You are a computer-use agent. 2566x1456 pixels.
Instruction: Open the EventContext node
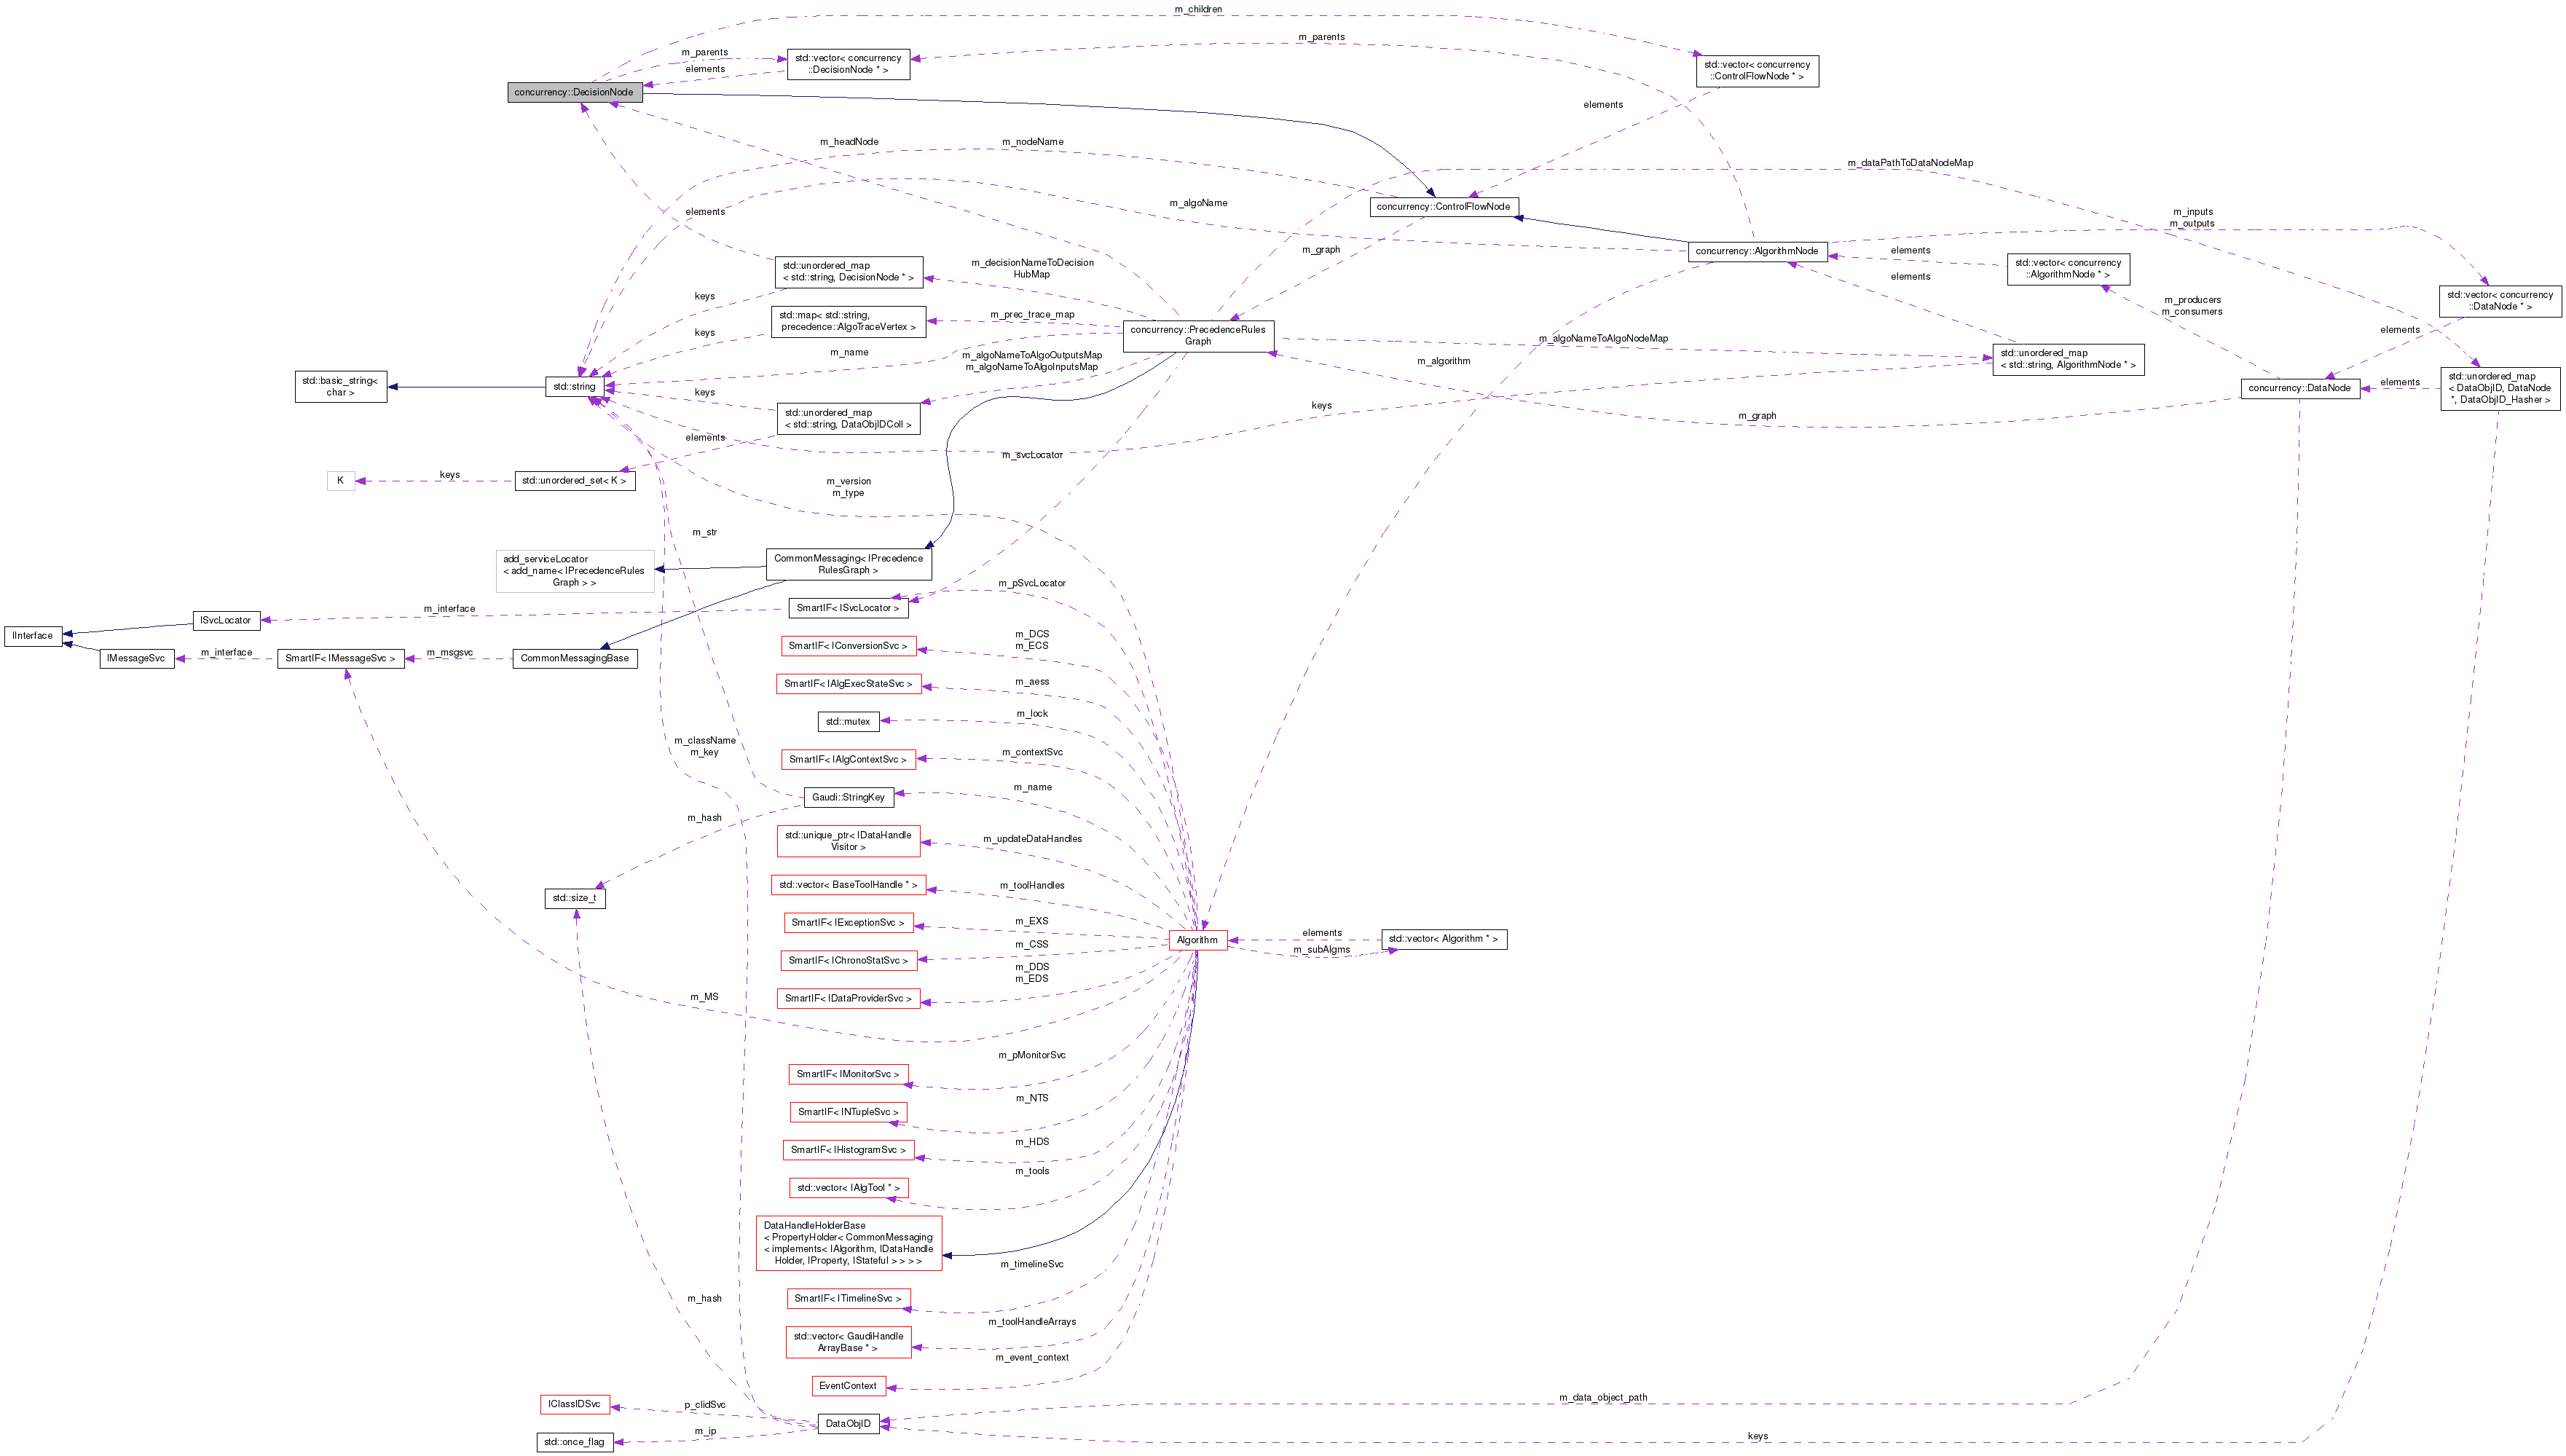[846, 1386]
